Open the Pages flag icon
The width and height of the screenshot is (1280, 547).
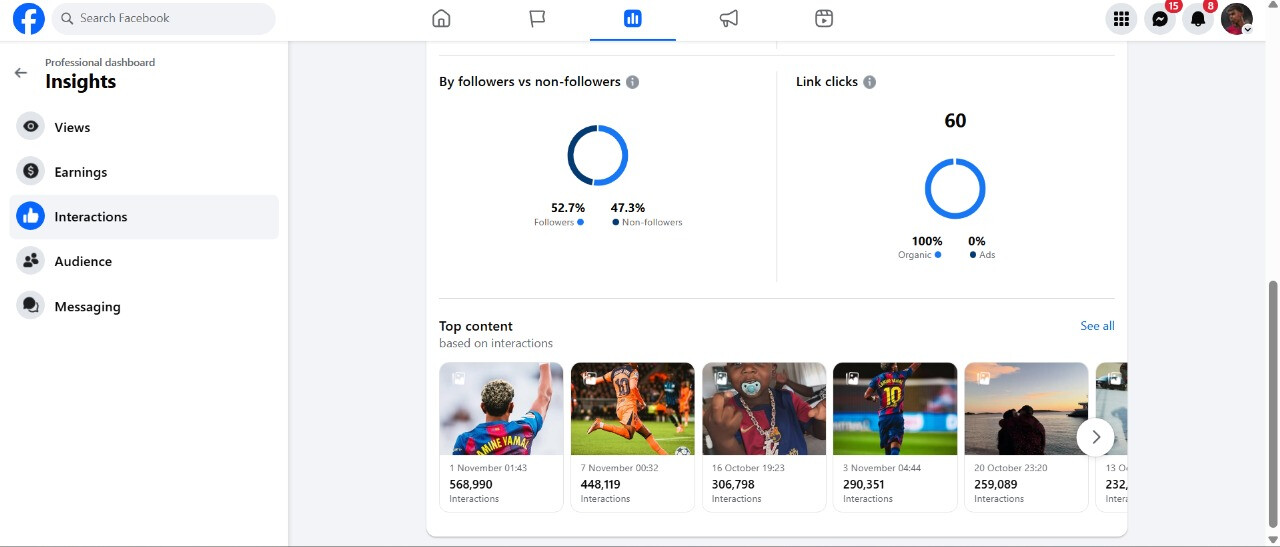pos(537,19)
